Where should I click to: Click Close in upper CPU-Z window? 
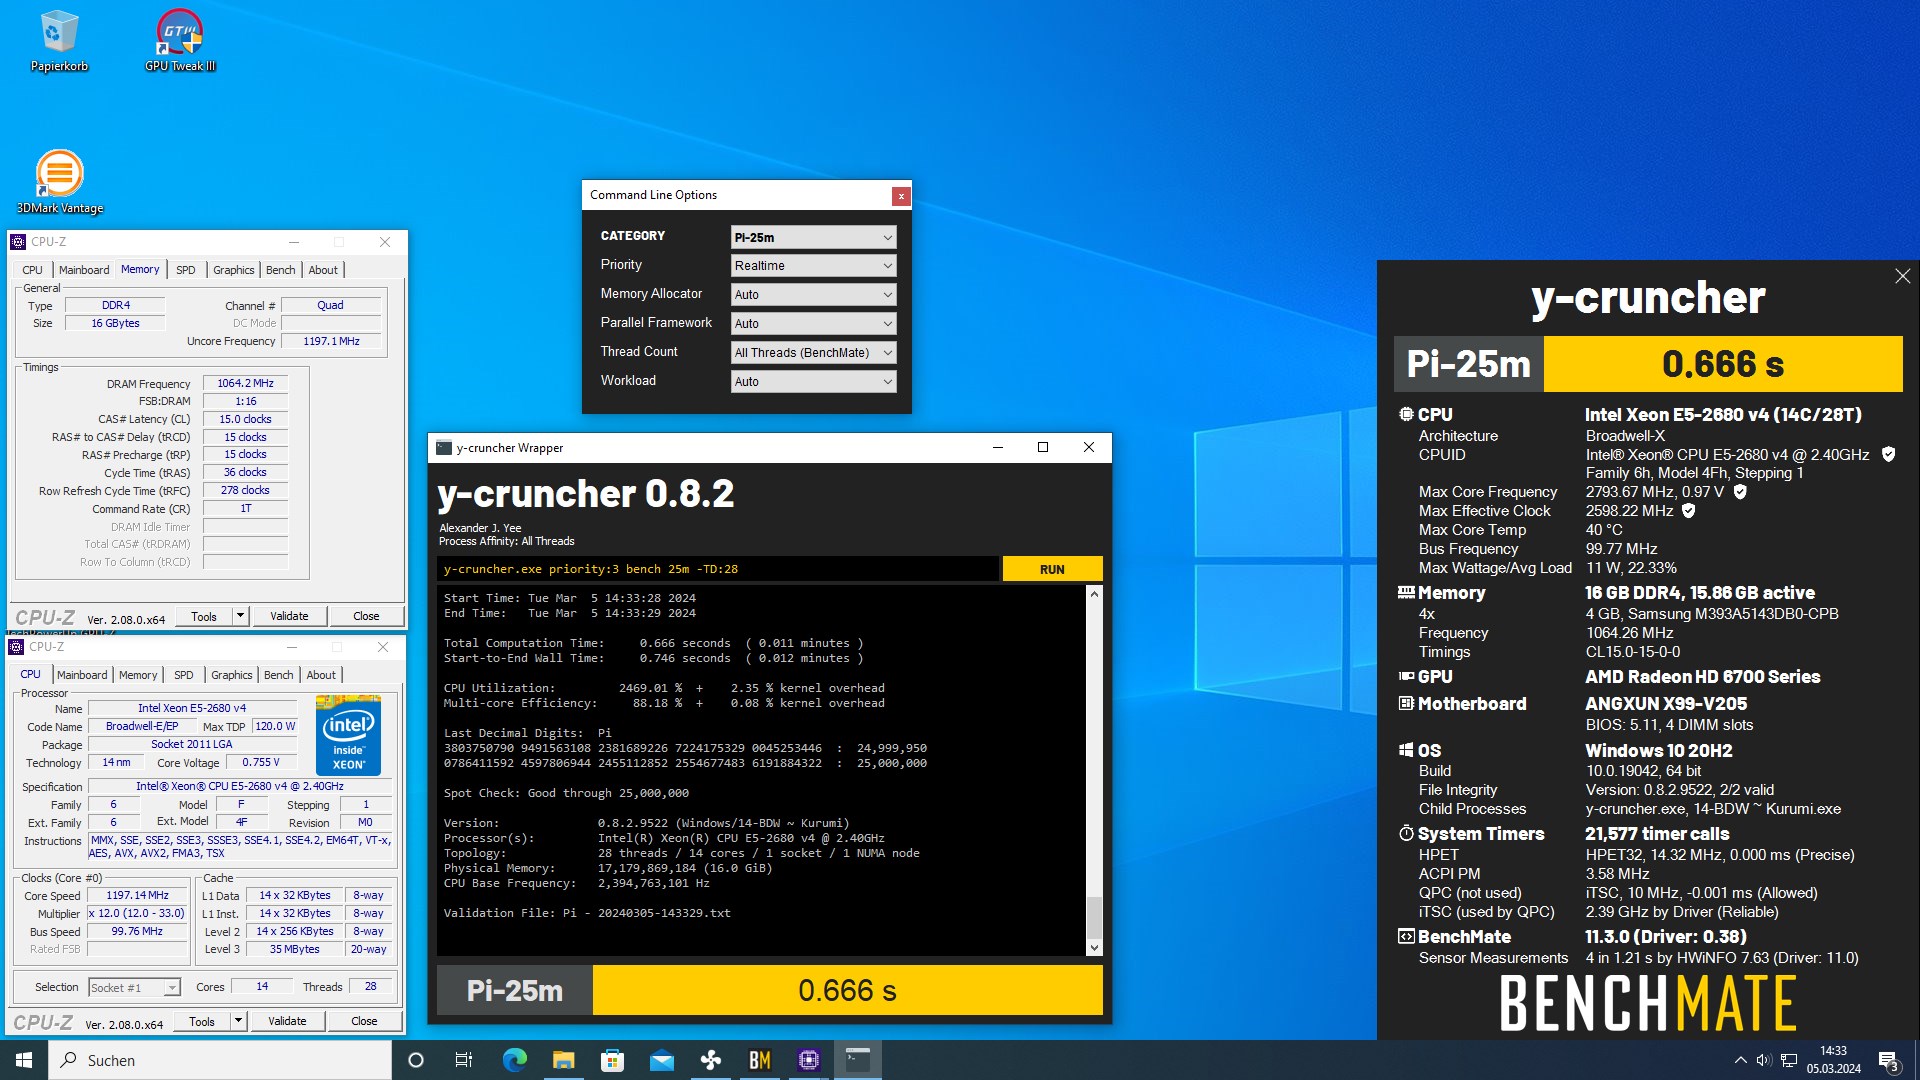[x=366, y=616]
